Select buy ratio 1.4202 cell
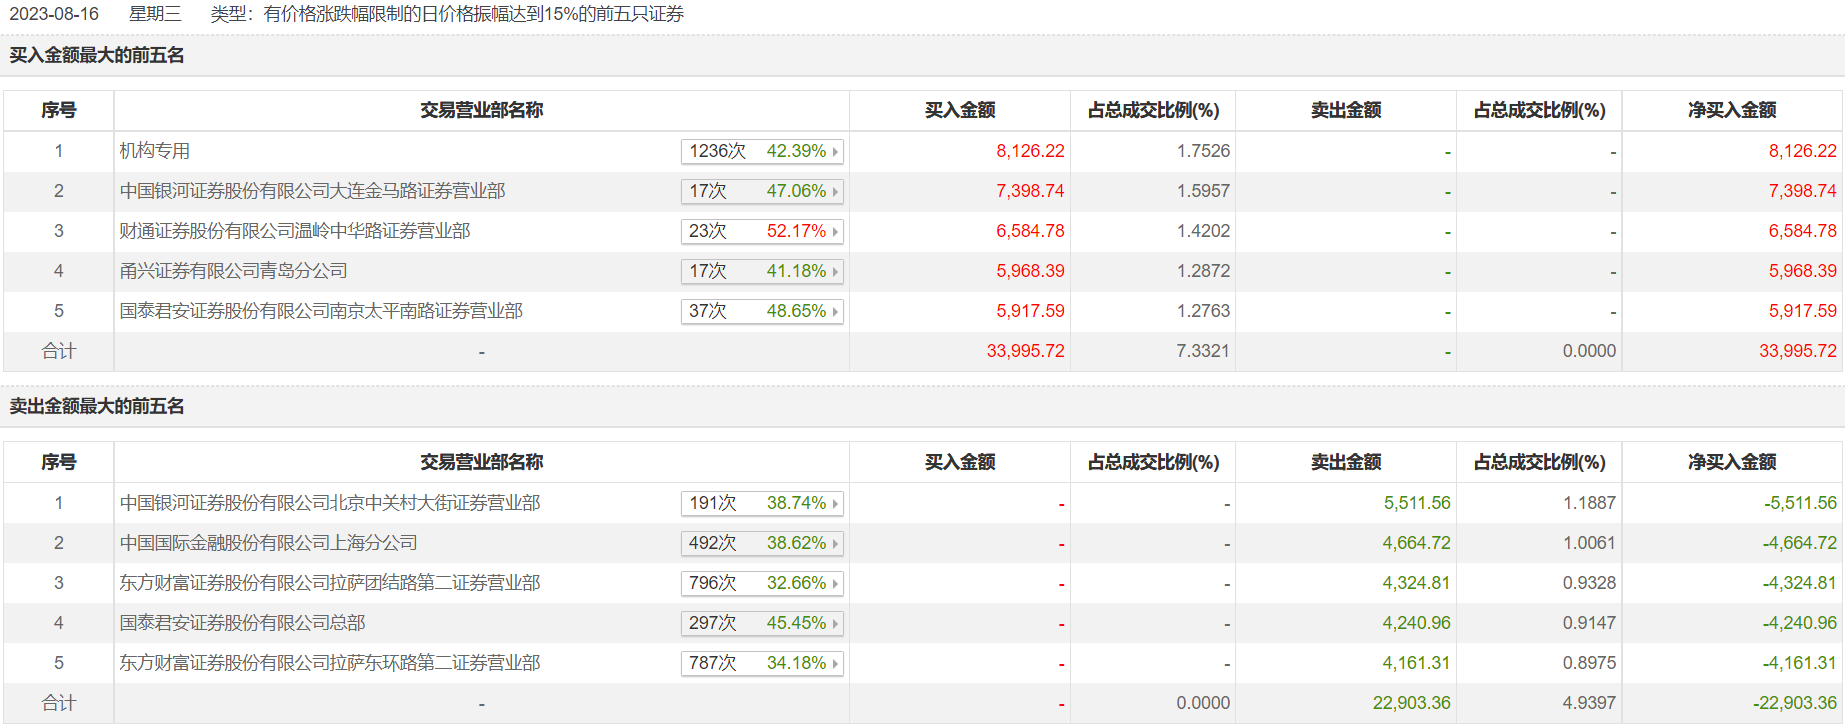Viewport: 1845px width, 728px height. point(1203,231)
